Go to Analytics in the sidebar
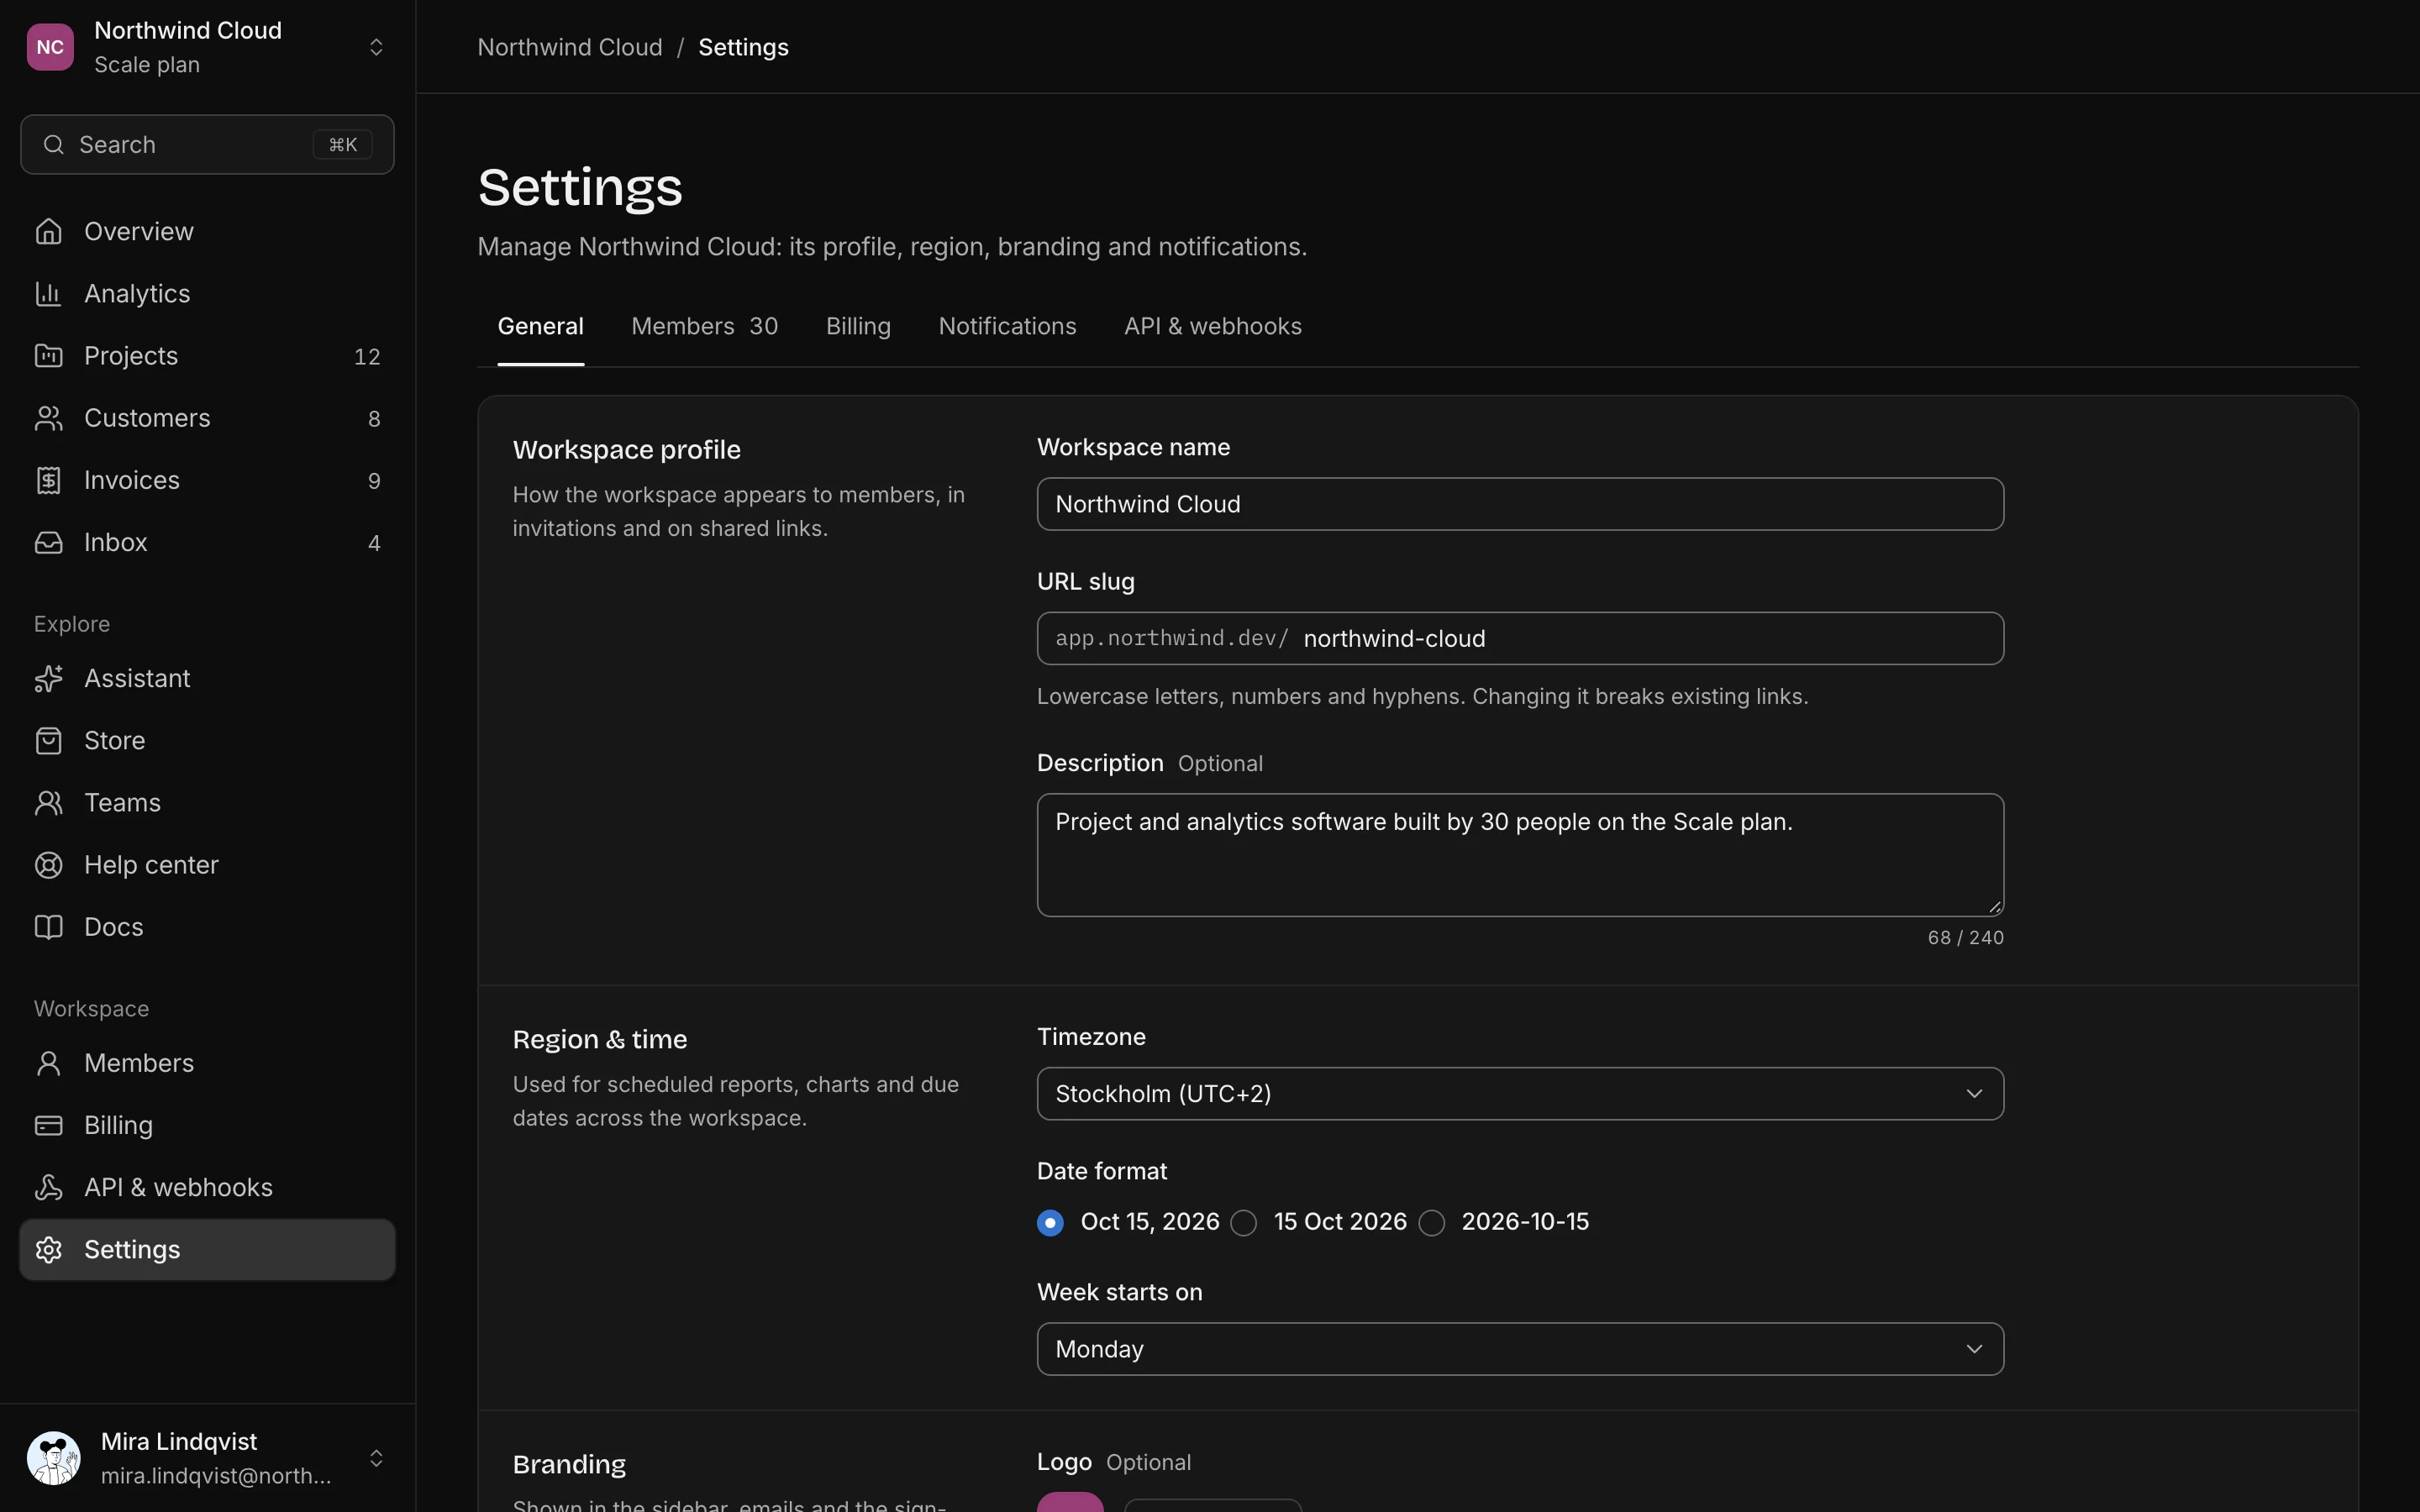This screenshot has height=1512, width=2420. (x=207, y=293)
